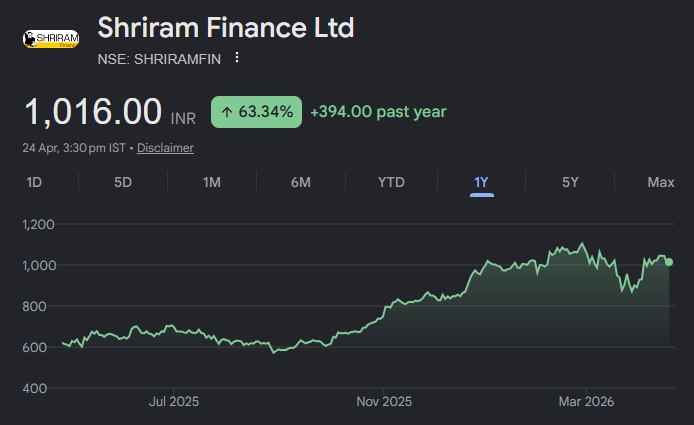Click the Nov 2025 axis label
The image size is (694, 425).
point(384,402)
